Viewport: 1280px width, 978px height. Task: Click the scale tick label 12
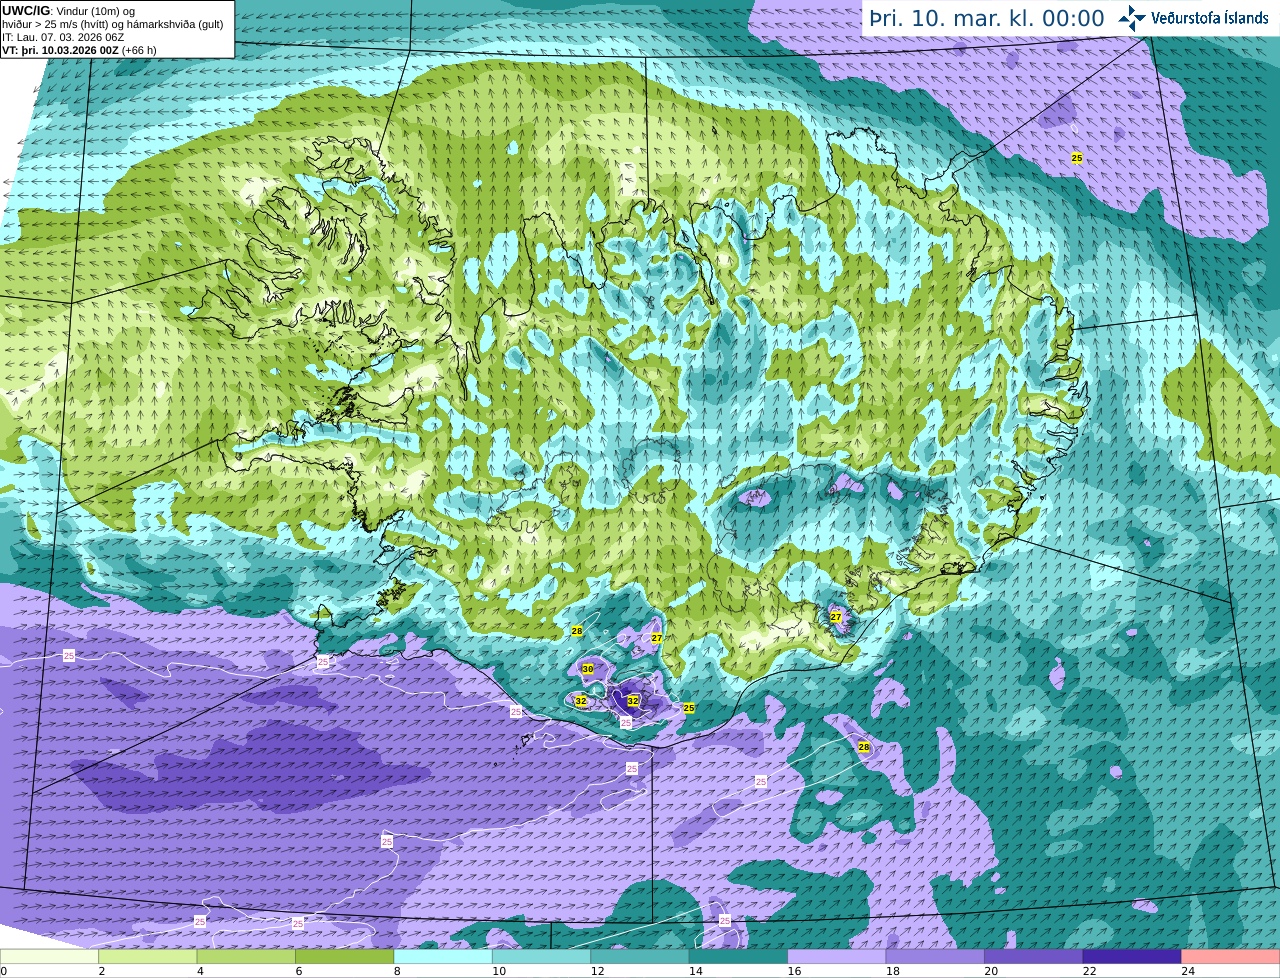[597, 971]
